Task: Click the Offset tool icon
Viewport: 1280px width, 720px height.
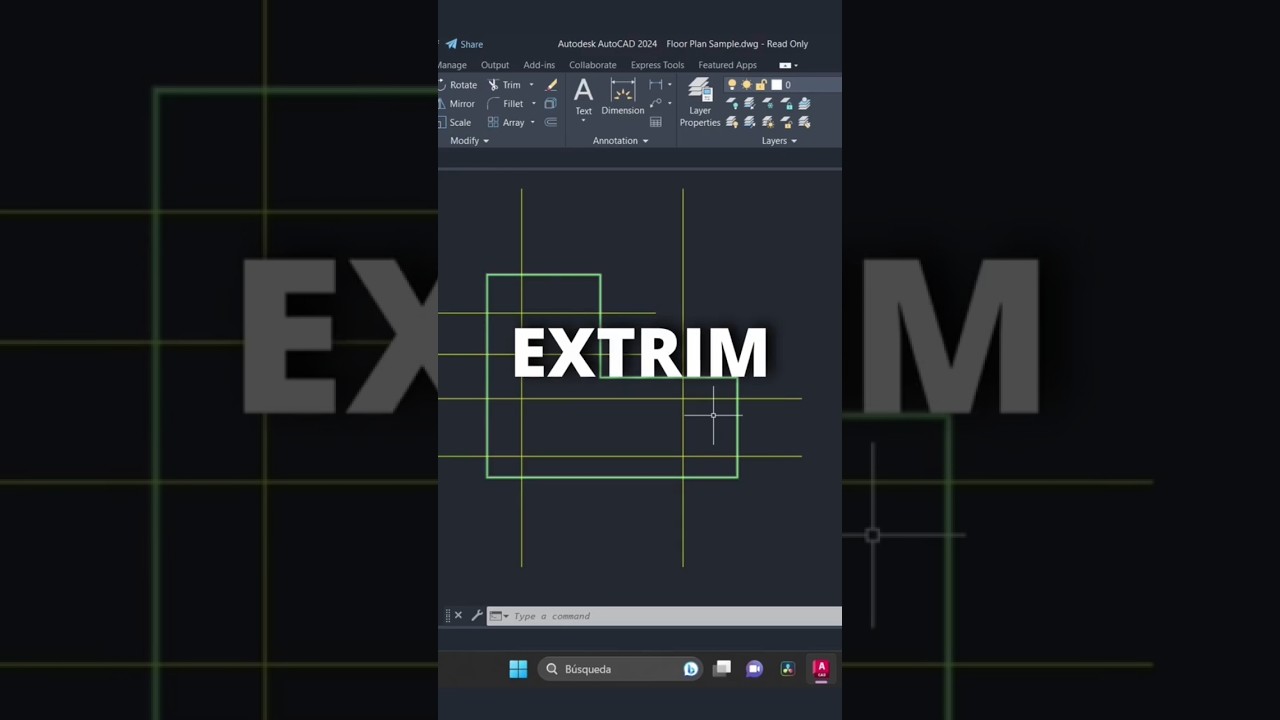Action: (551, 122)
